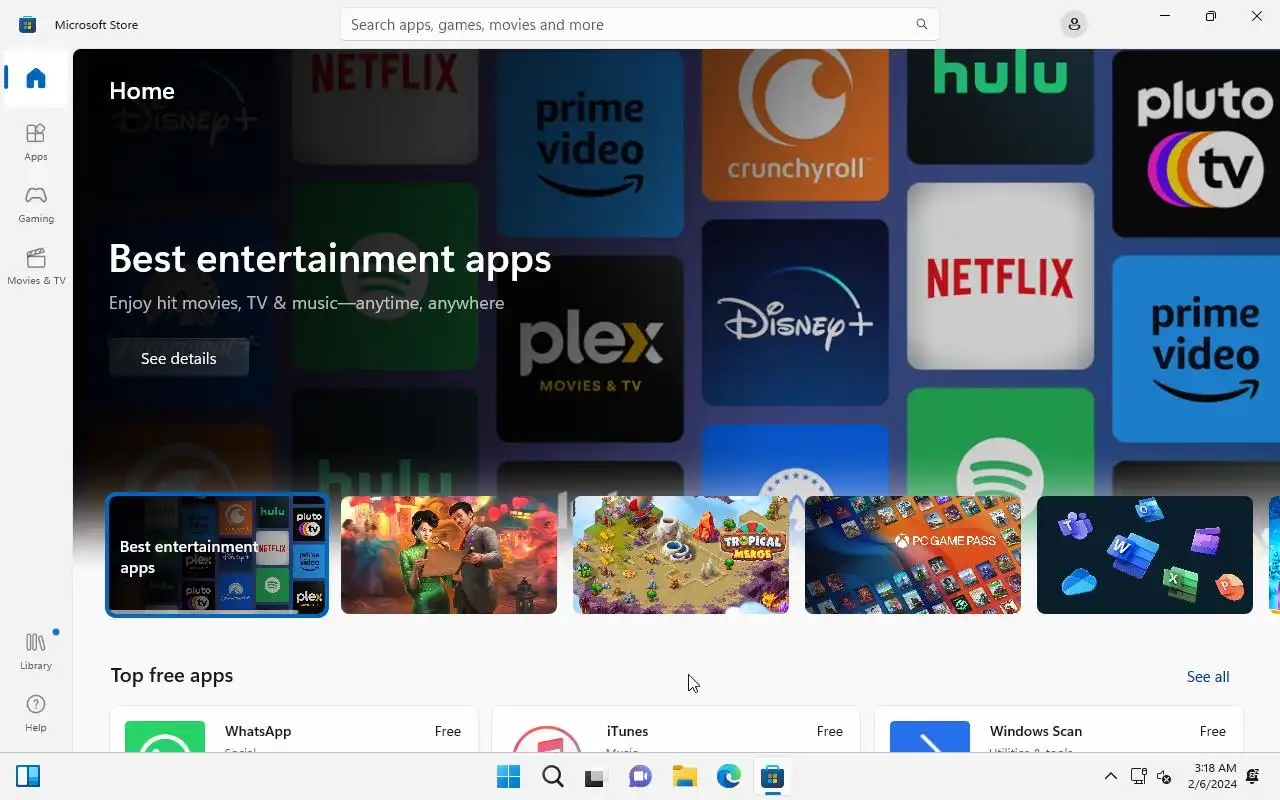Click the search magnifier icon in search box

[921, 24]
